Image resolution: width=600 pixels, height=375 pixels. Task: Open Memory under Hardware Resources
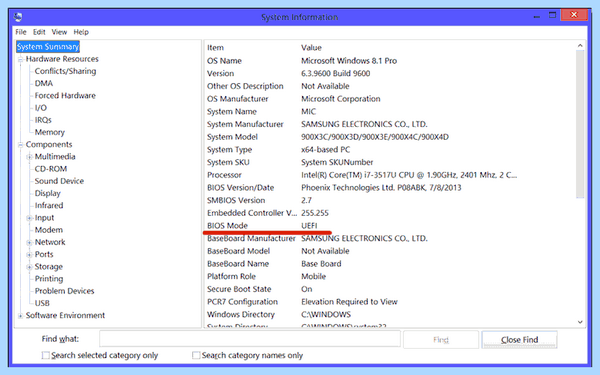(x=50, y=132)
